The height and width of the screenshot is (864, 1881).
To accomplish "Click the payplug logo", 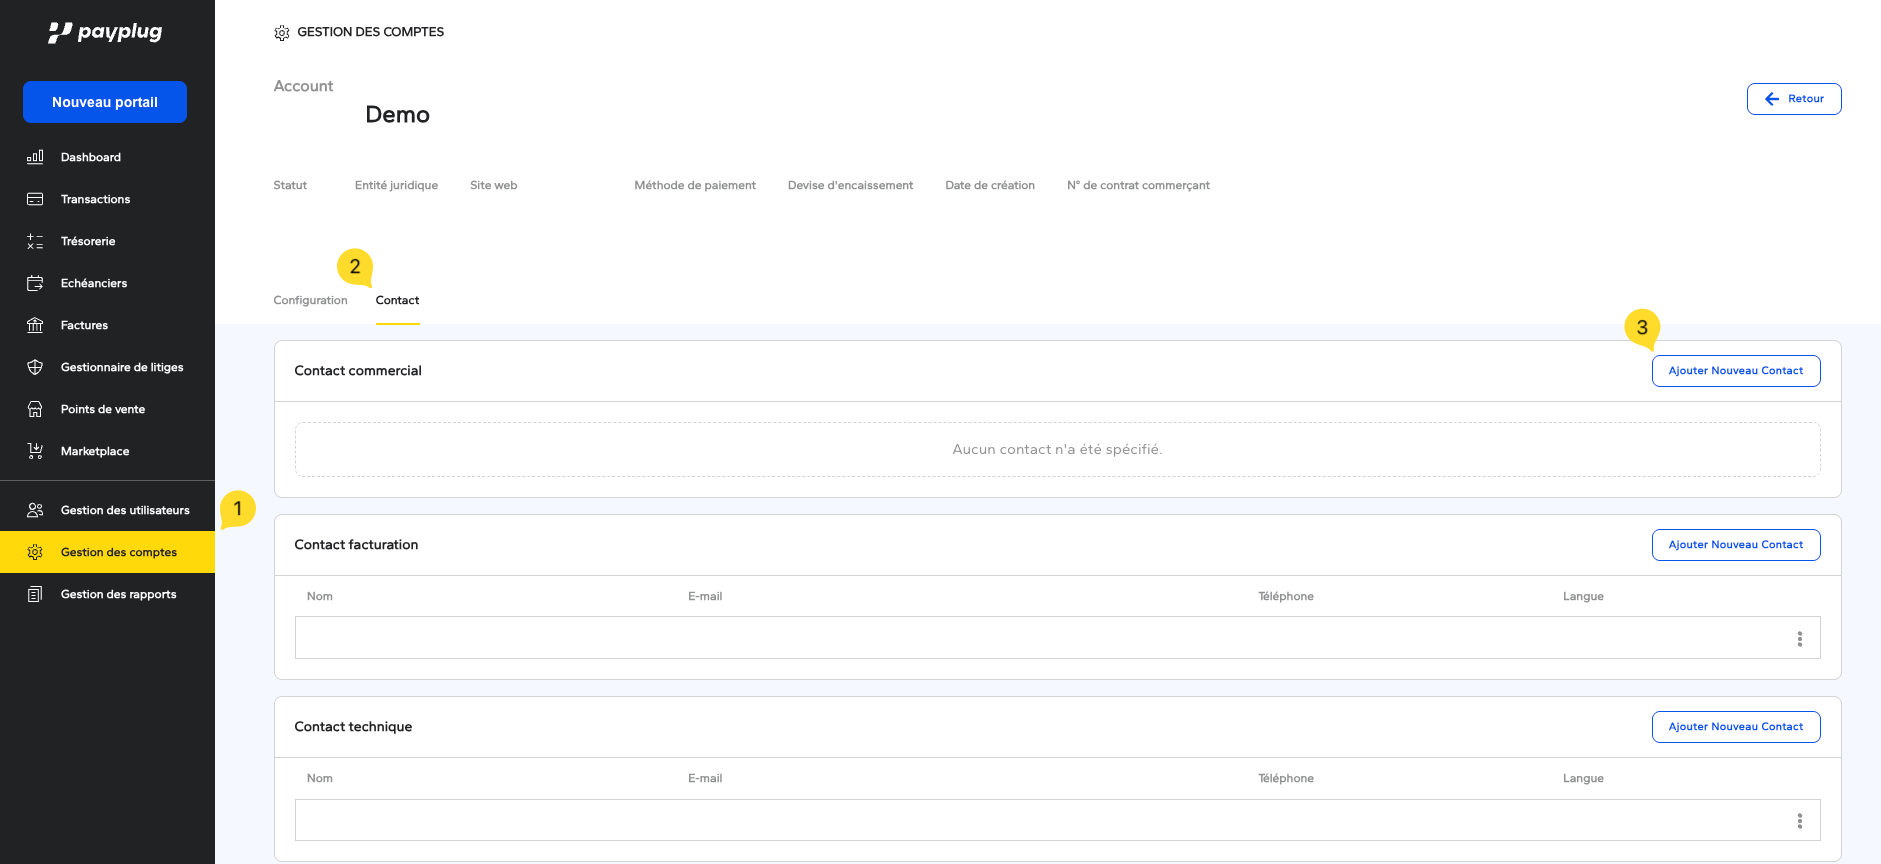I will click(105, 32).
